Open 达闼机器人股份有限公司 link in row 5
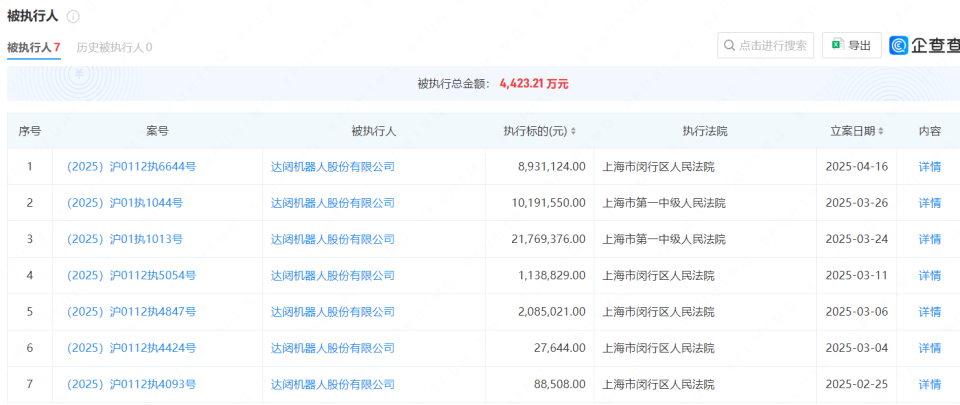The height and width of the screenshot is (405, 960). (333, 312)
